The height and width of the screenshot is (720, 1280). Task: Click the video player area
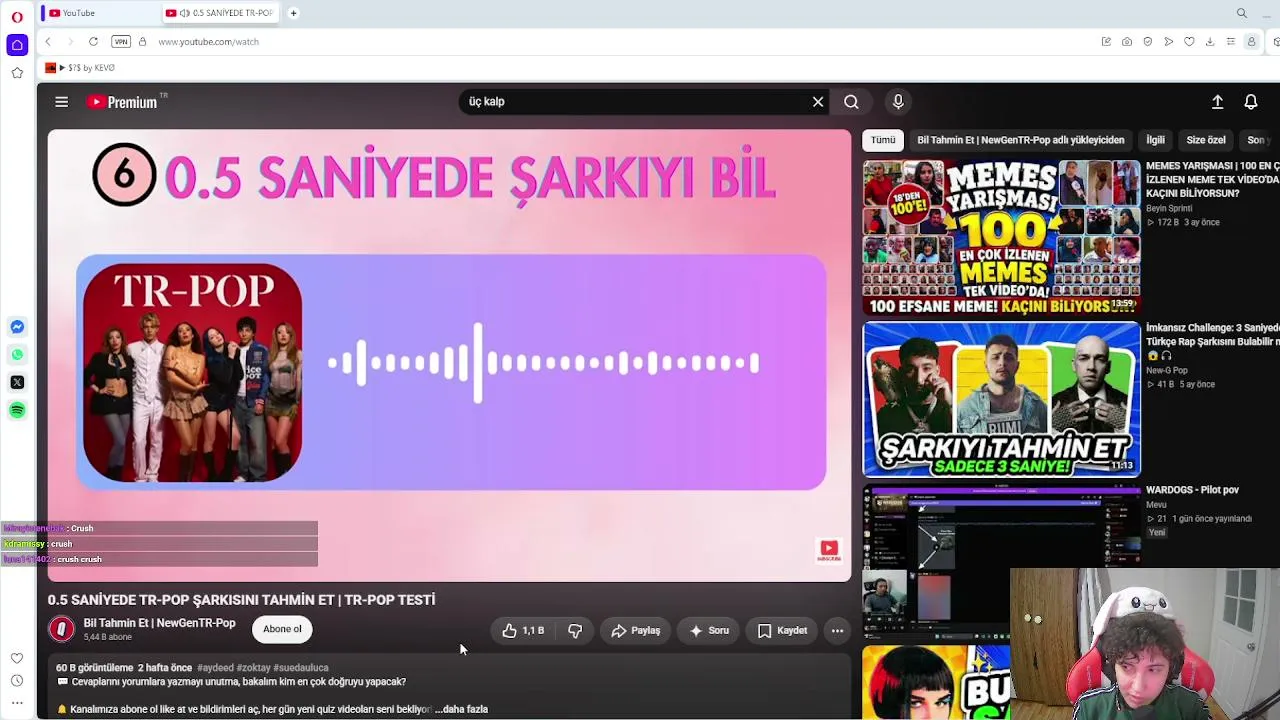450,355
